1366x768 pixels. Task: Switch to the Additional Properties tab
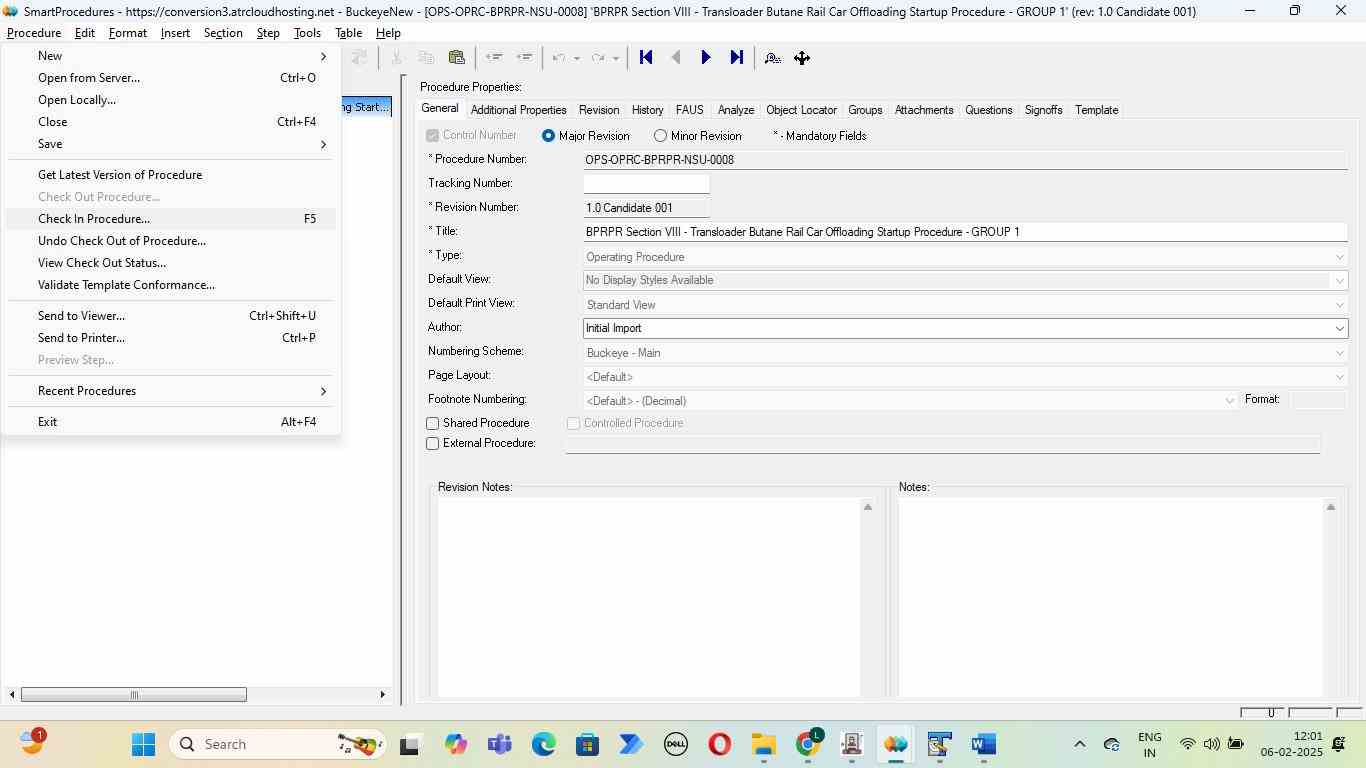click(x=518, y=110)
